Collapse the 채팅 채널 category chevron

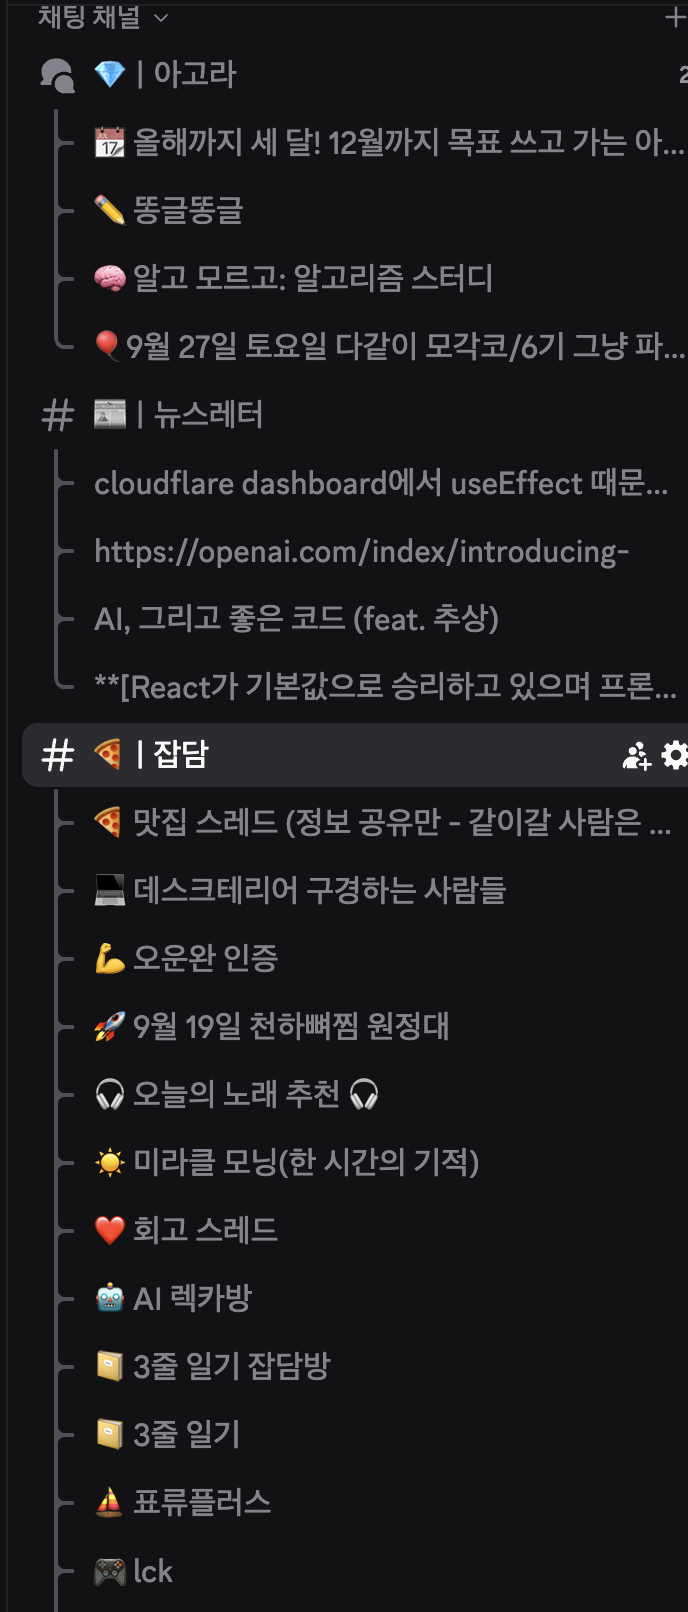click(x=161, y=18)
